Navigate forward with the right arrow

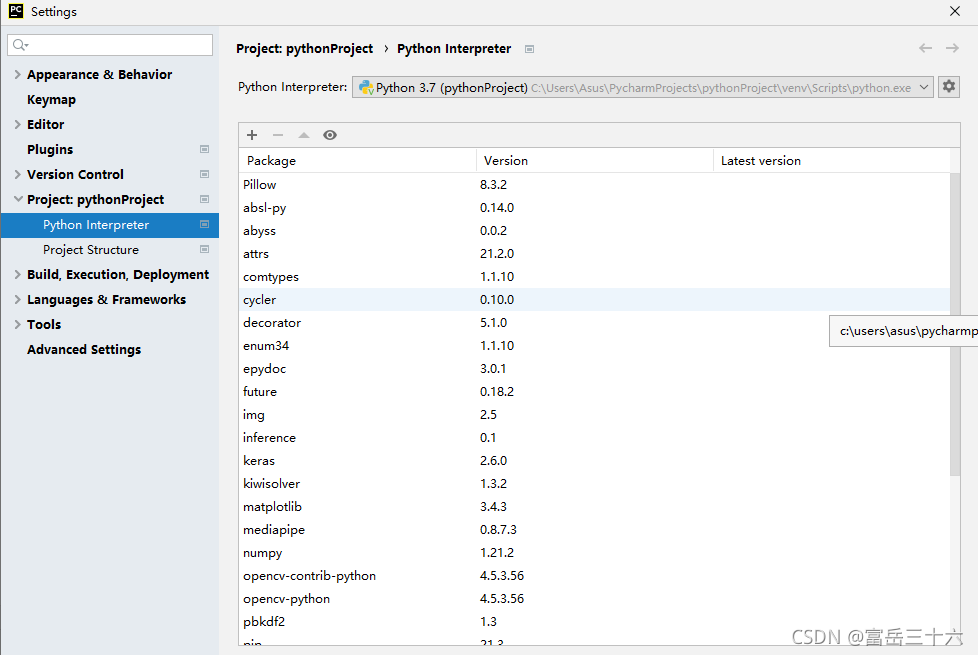click(x=952, y=48)
